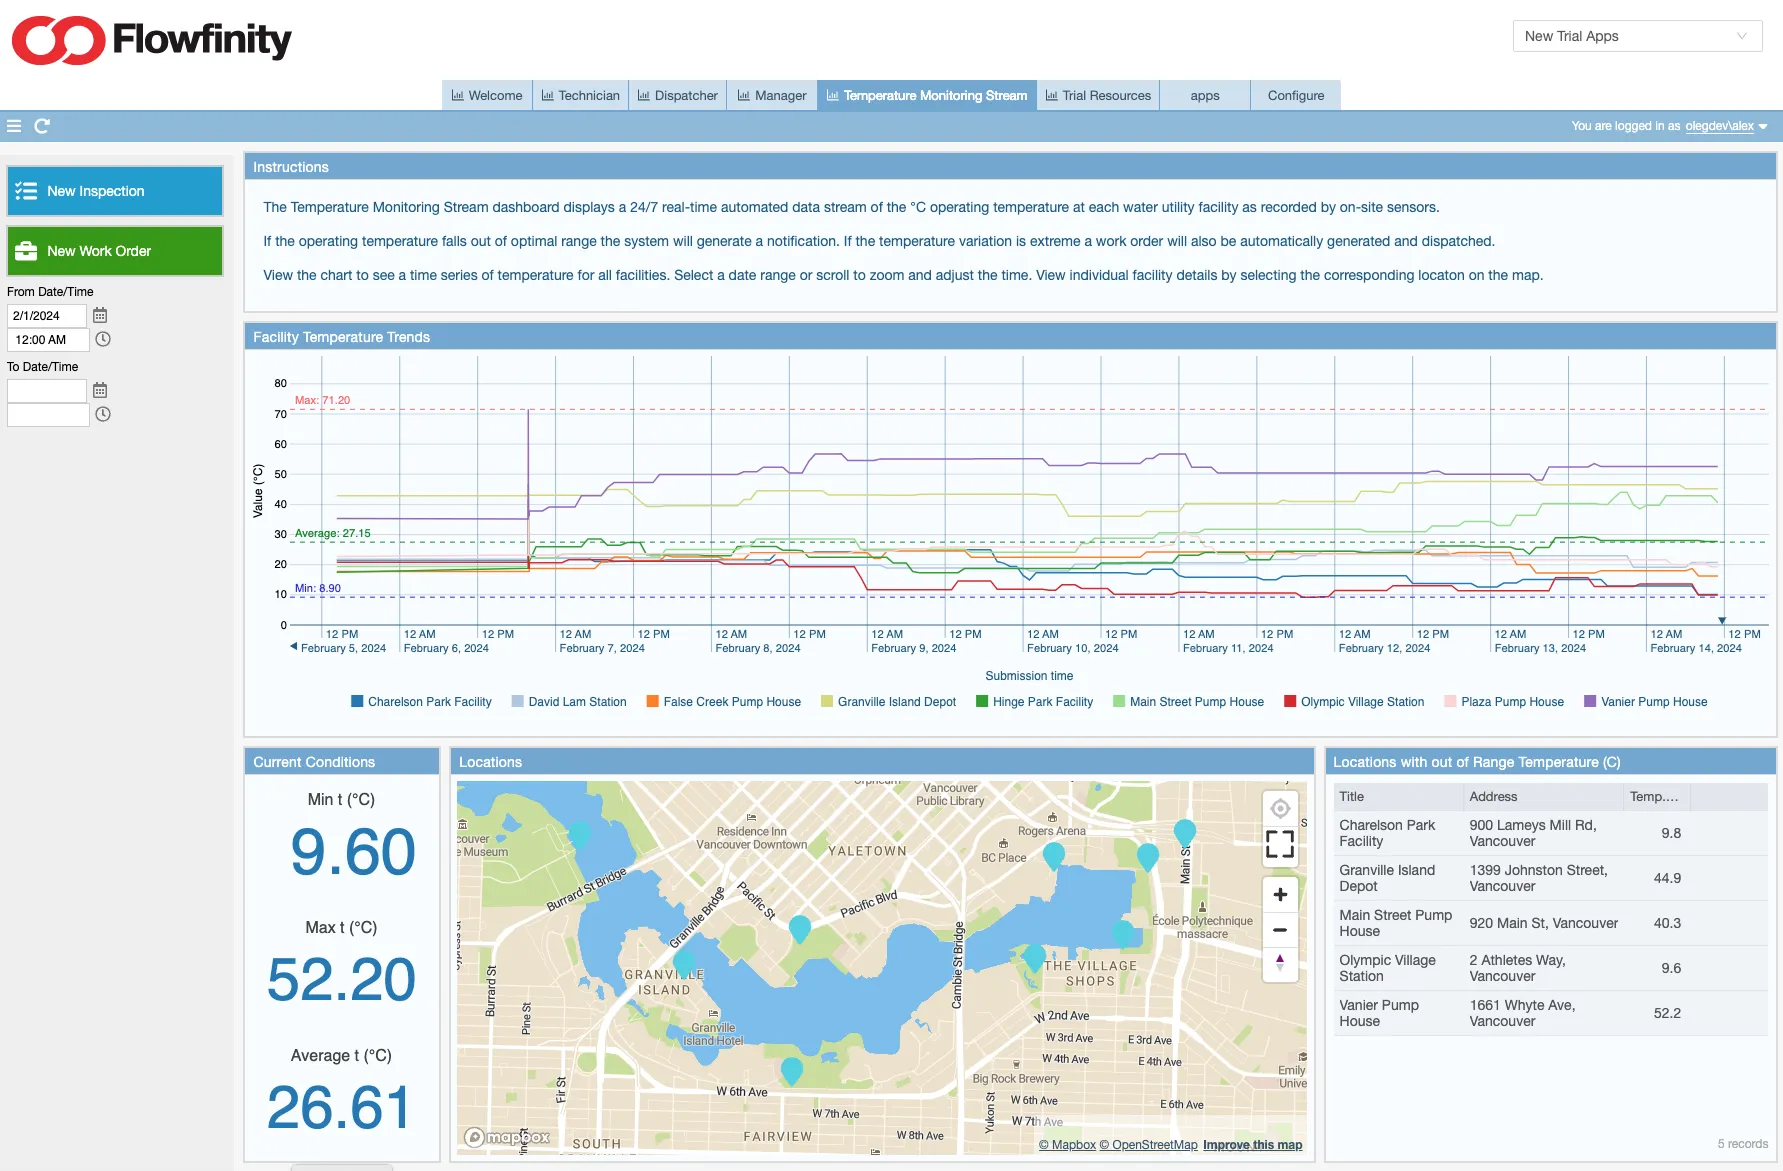Click the green color swatch for Hinge Park Facility
This screenshot has height=1171, width=1783.
point(981,701)
